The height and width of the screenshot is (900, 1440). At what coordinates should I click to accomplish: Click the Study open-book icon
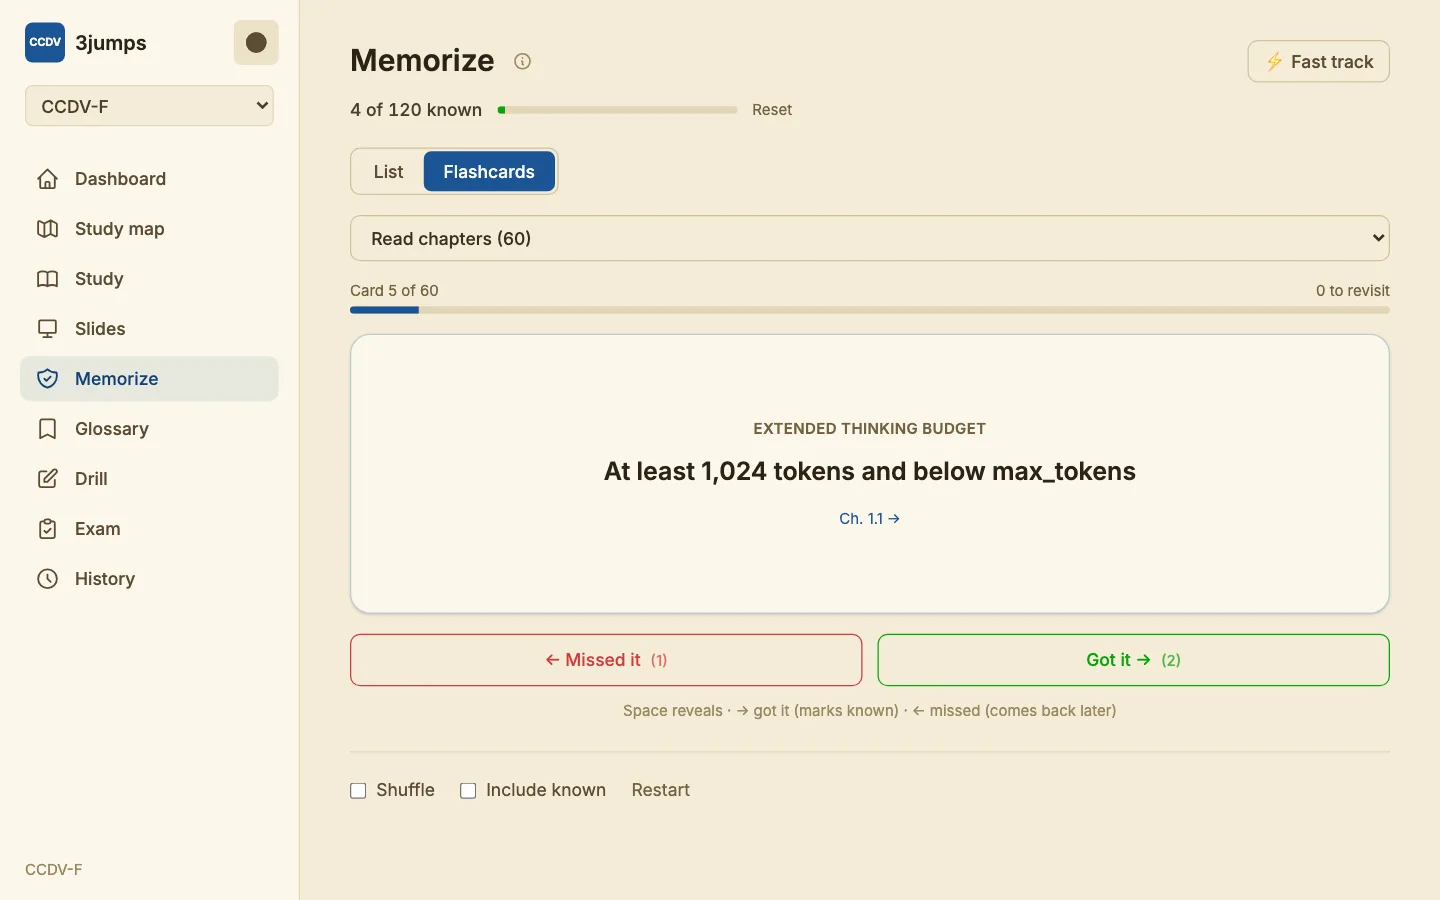click(x=47, y=279)
